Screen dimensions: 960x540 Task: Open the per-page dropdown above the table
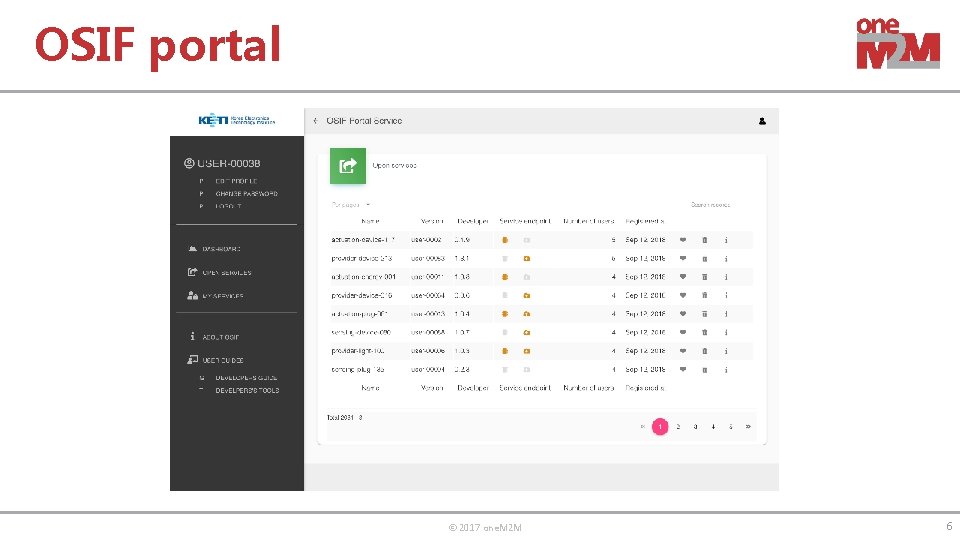[x=351, y=204]
